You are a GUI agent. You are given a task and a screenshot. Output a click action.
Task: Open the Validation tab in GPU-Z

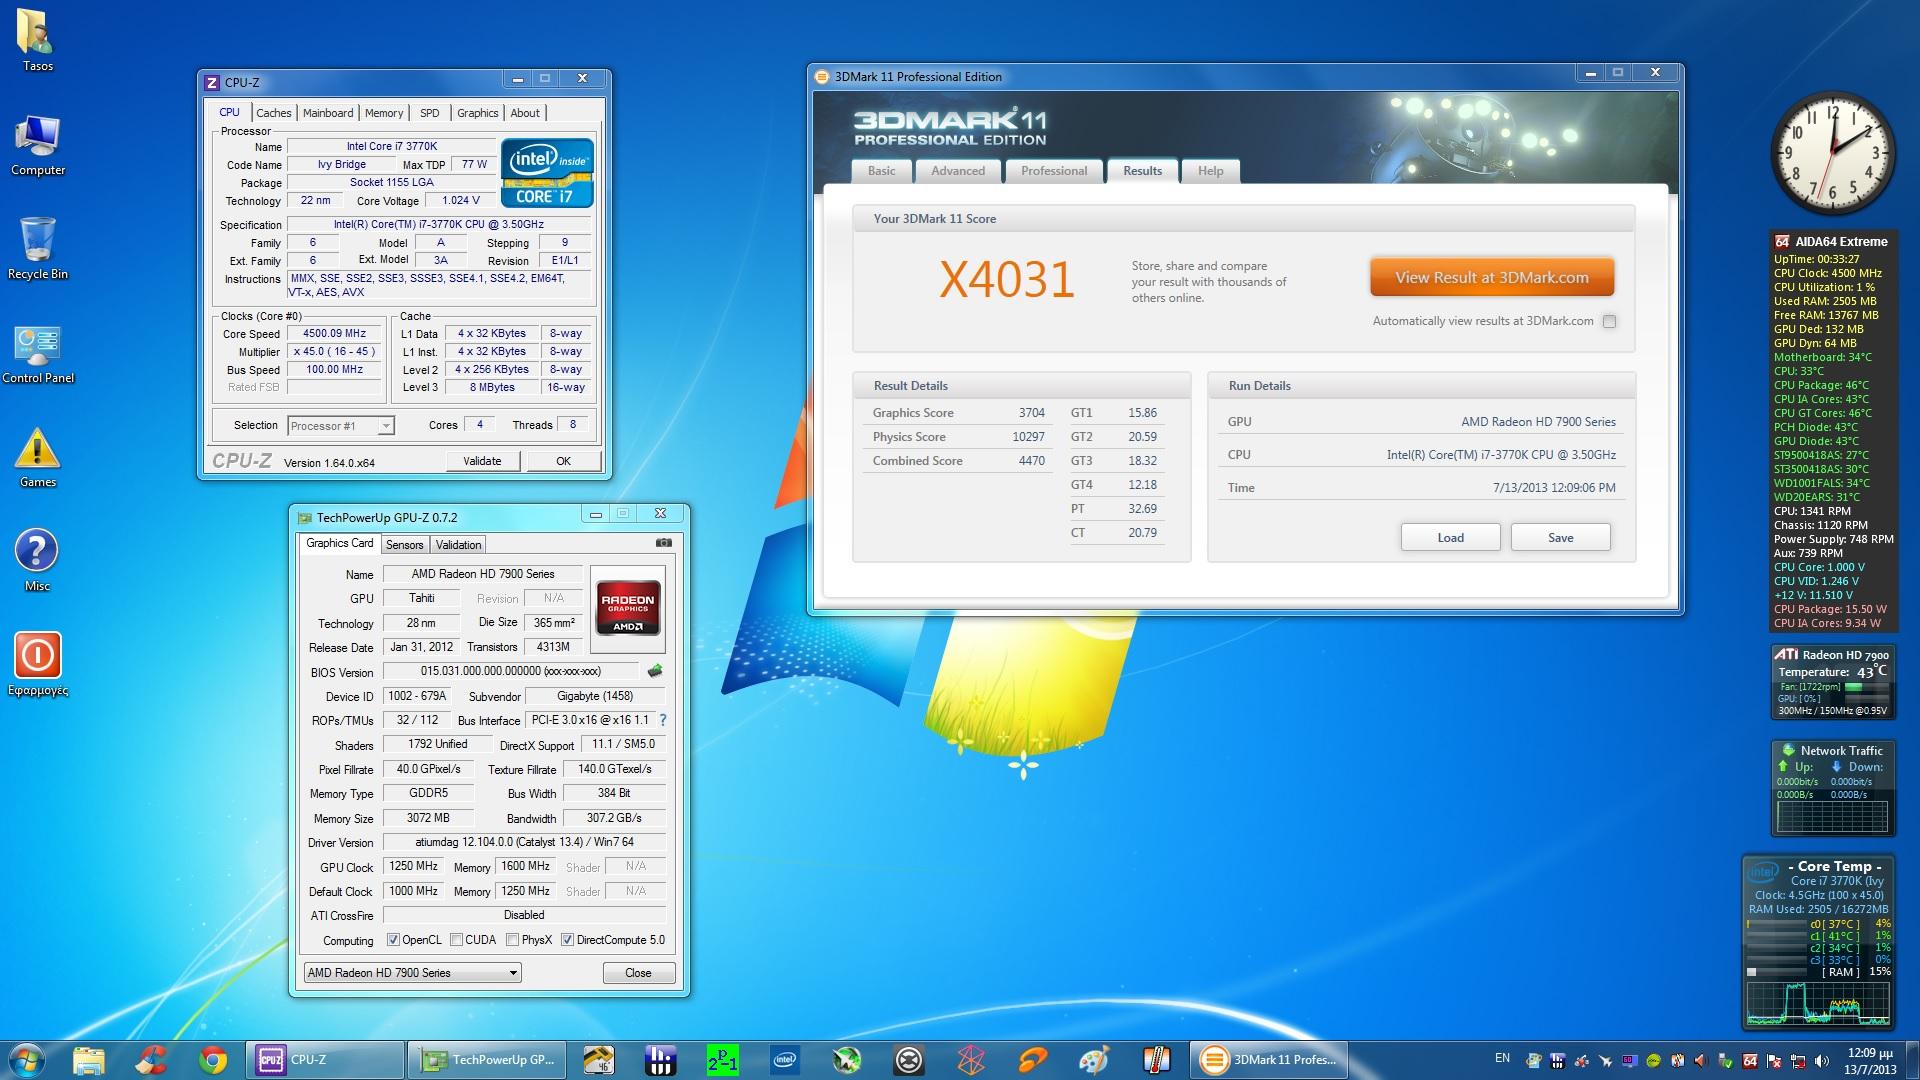(458, 545)
